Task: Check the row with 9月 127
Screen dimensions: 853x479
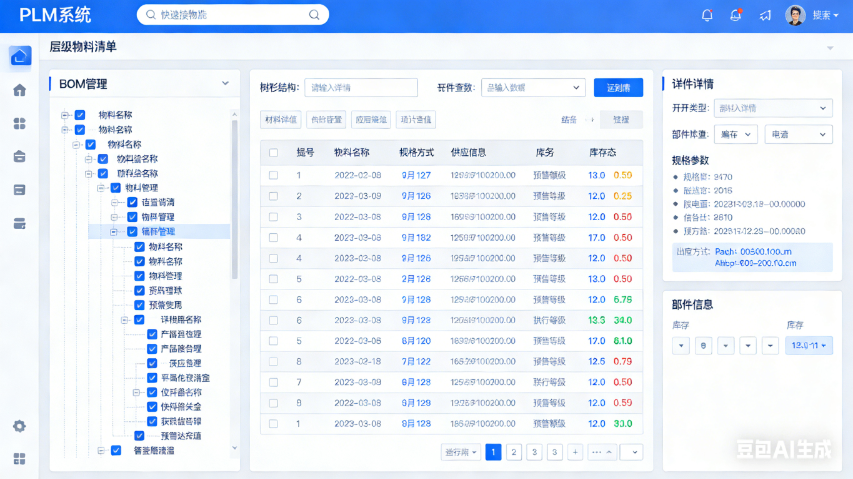Action: click(x=274, y=175)
